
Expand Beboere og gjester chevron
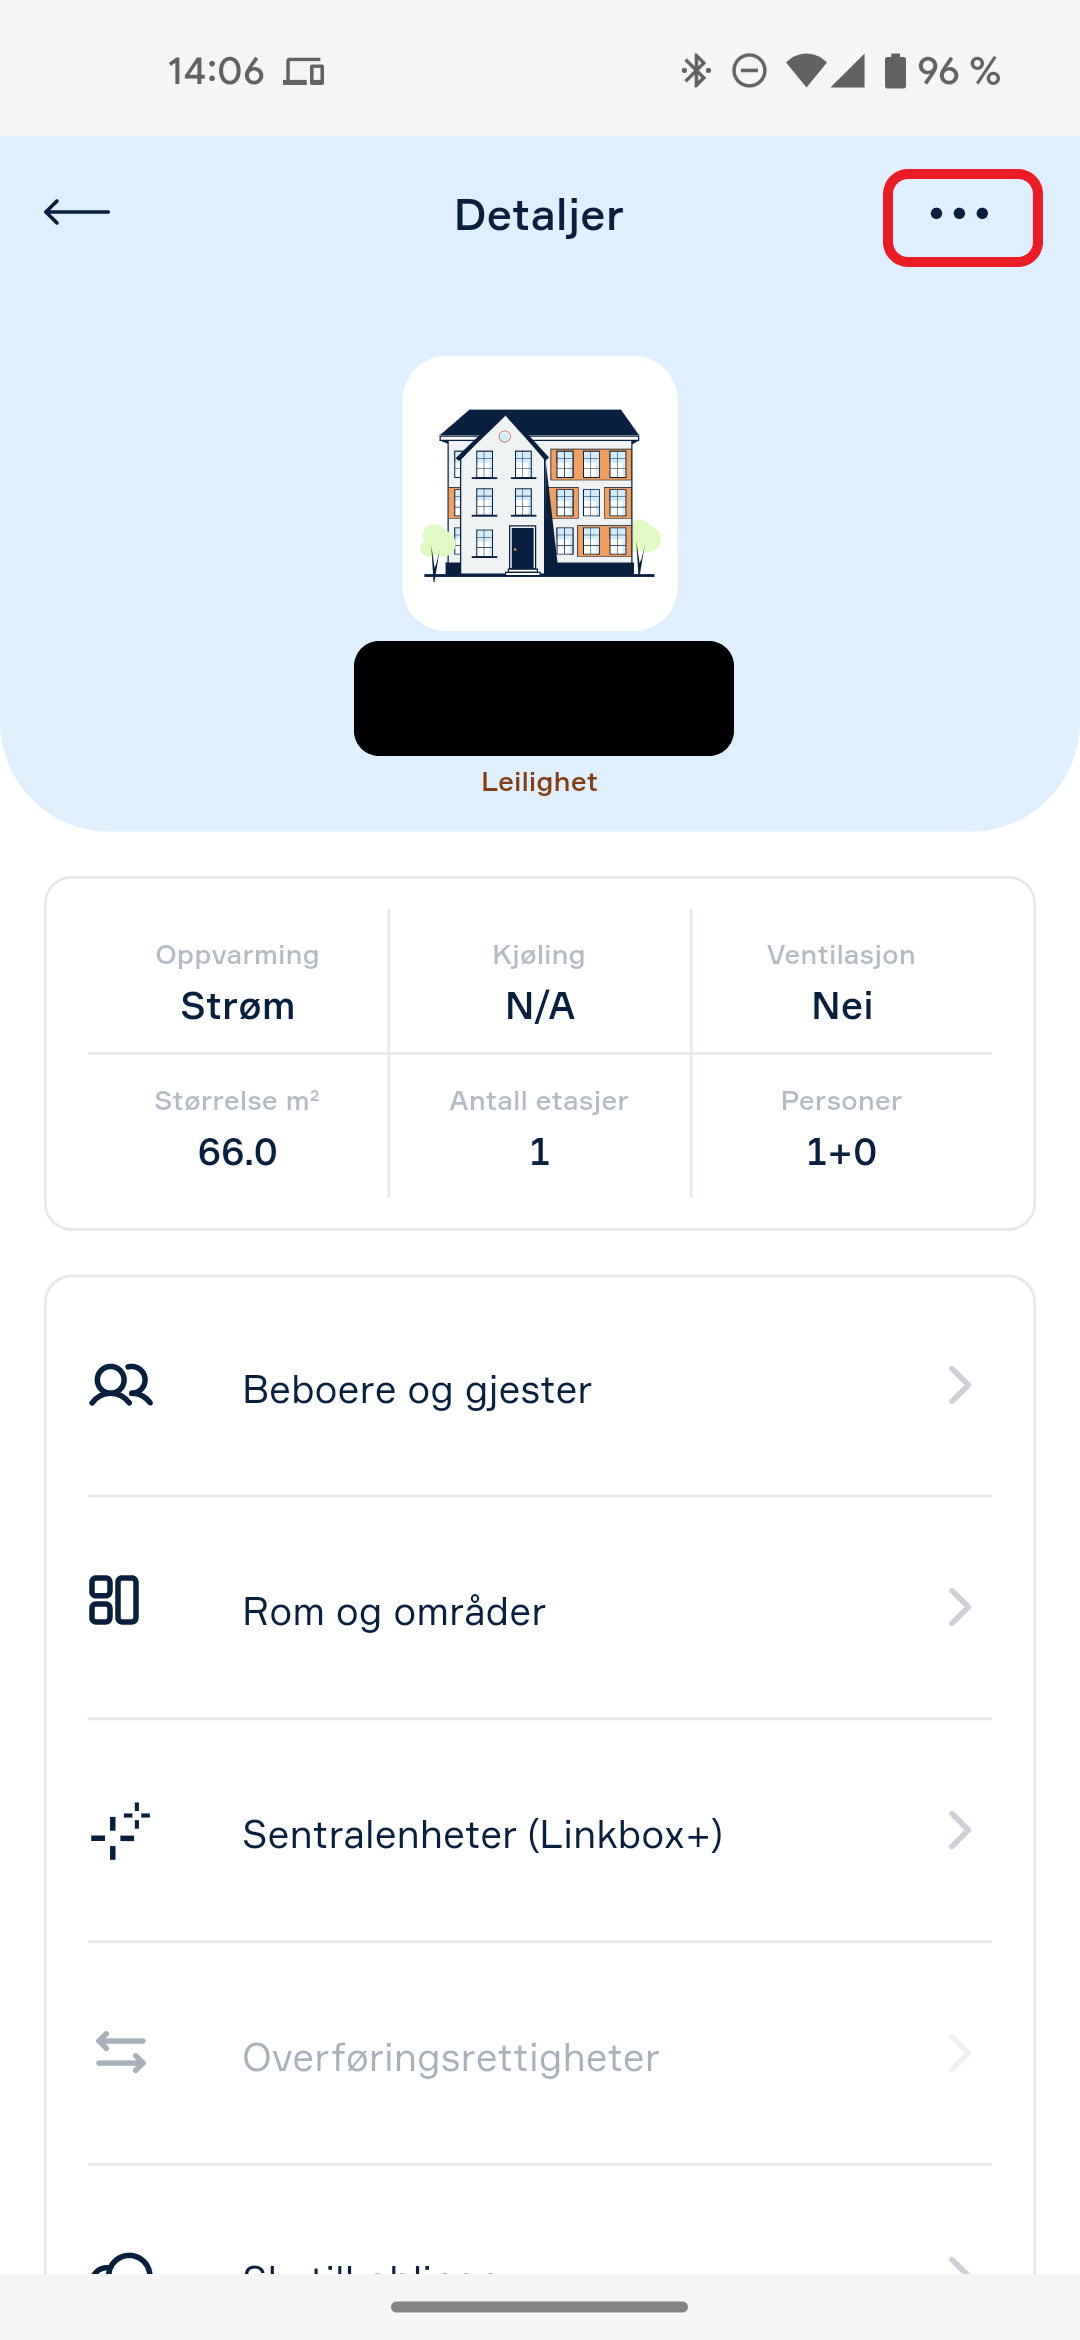click(959, 1386)
